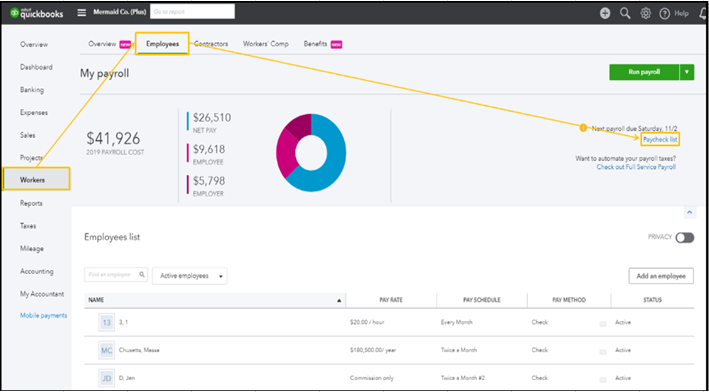The image size is (709, 392).
Task: Click the Find an employee field
Action: [116, 274]
